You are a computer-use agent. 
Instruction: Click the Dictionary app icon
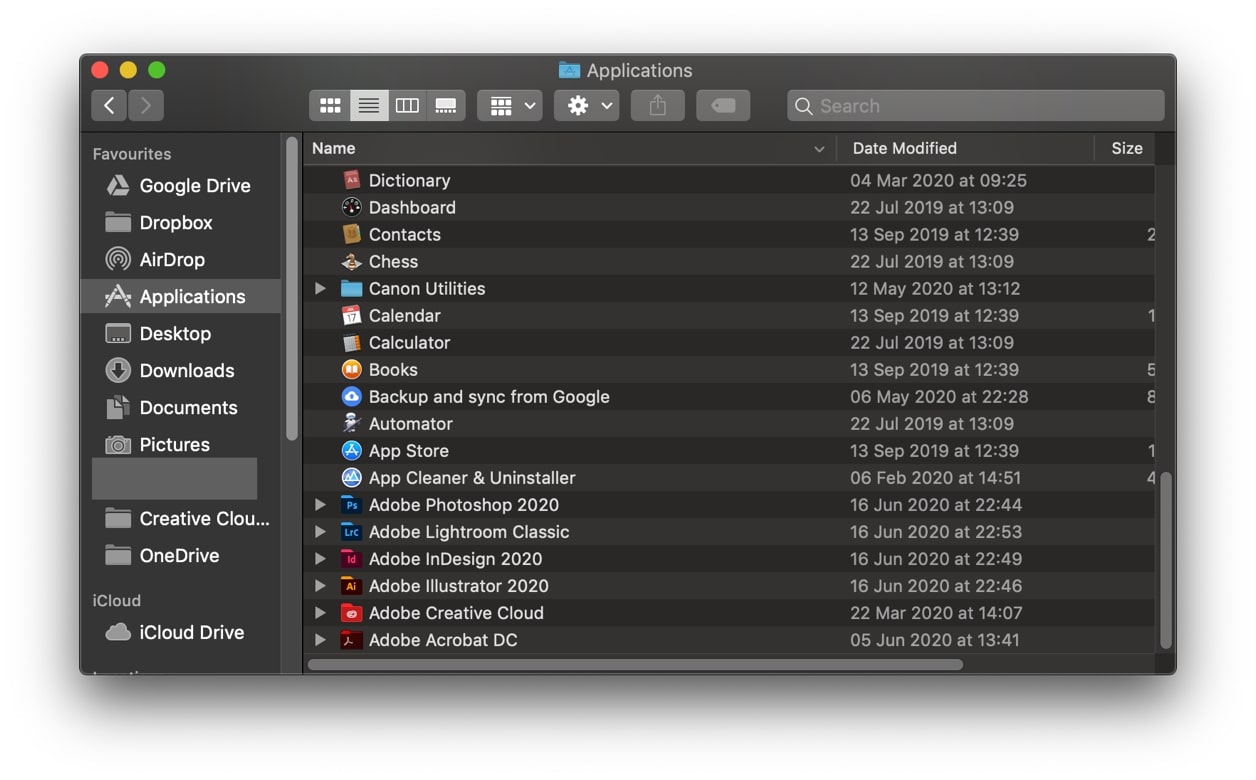[351, 180]
